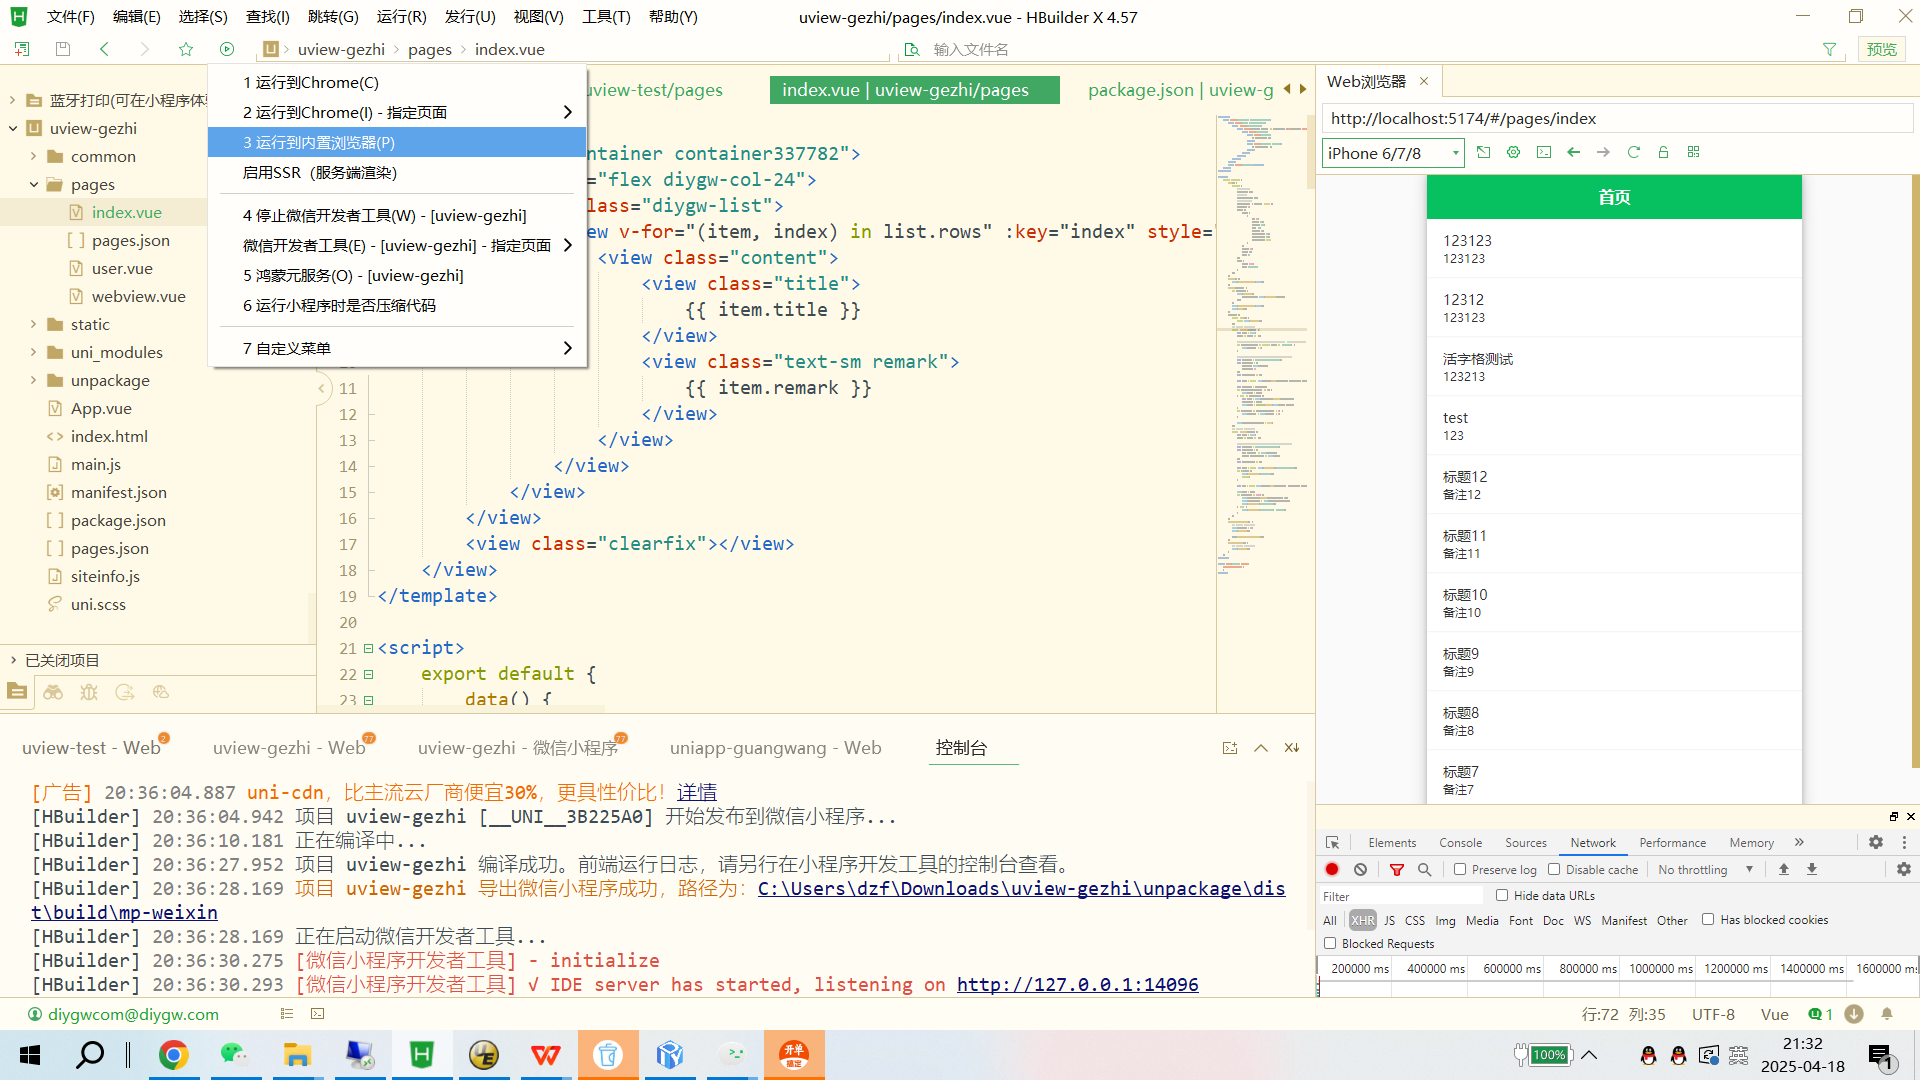Click the clear network log icon

(1360, 870)
